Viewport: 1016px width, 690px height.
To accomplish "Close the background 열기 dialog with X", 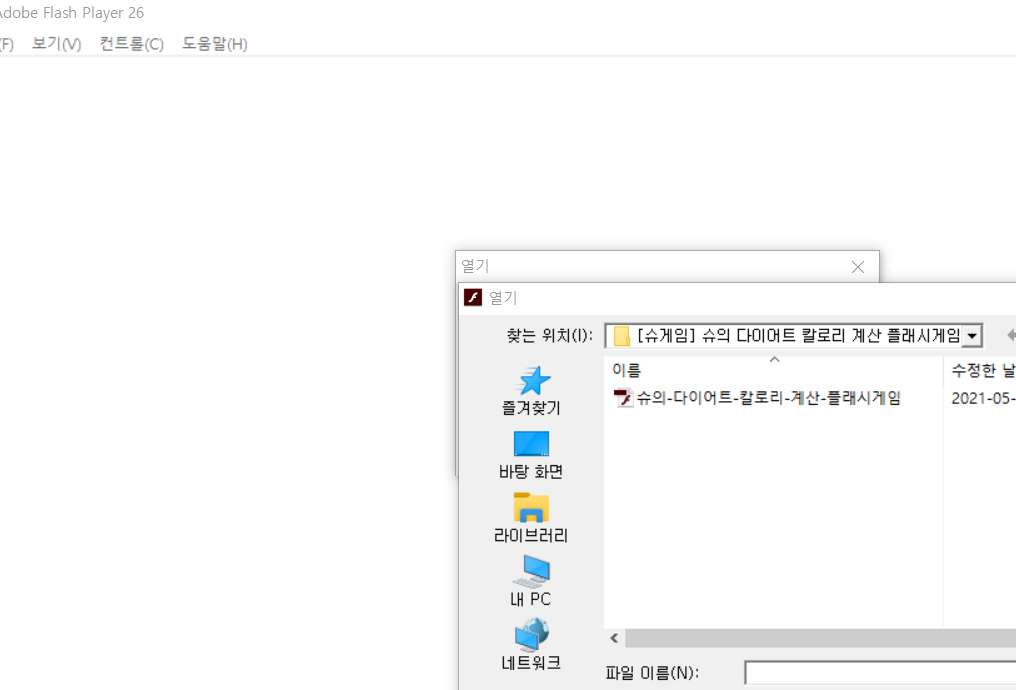I will coord(857,267).
